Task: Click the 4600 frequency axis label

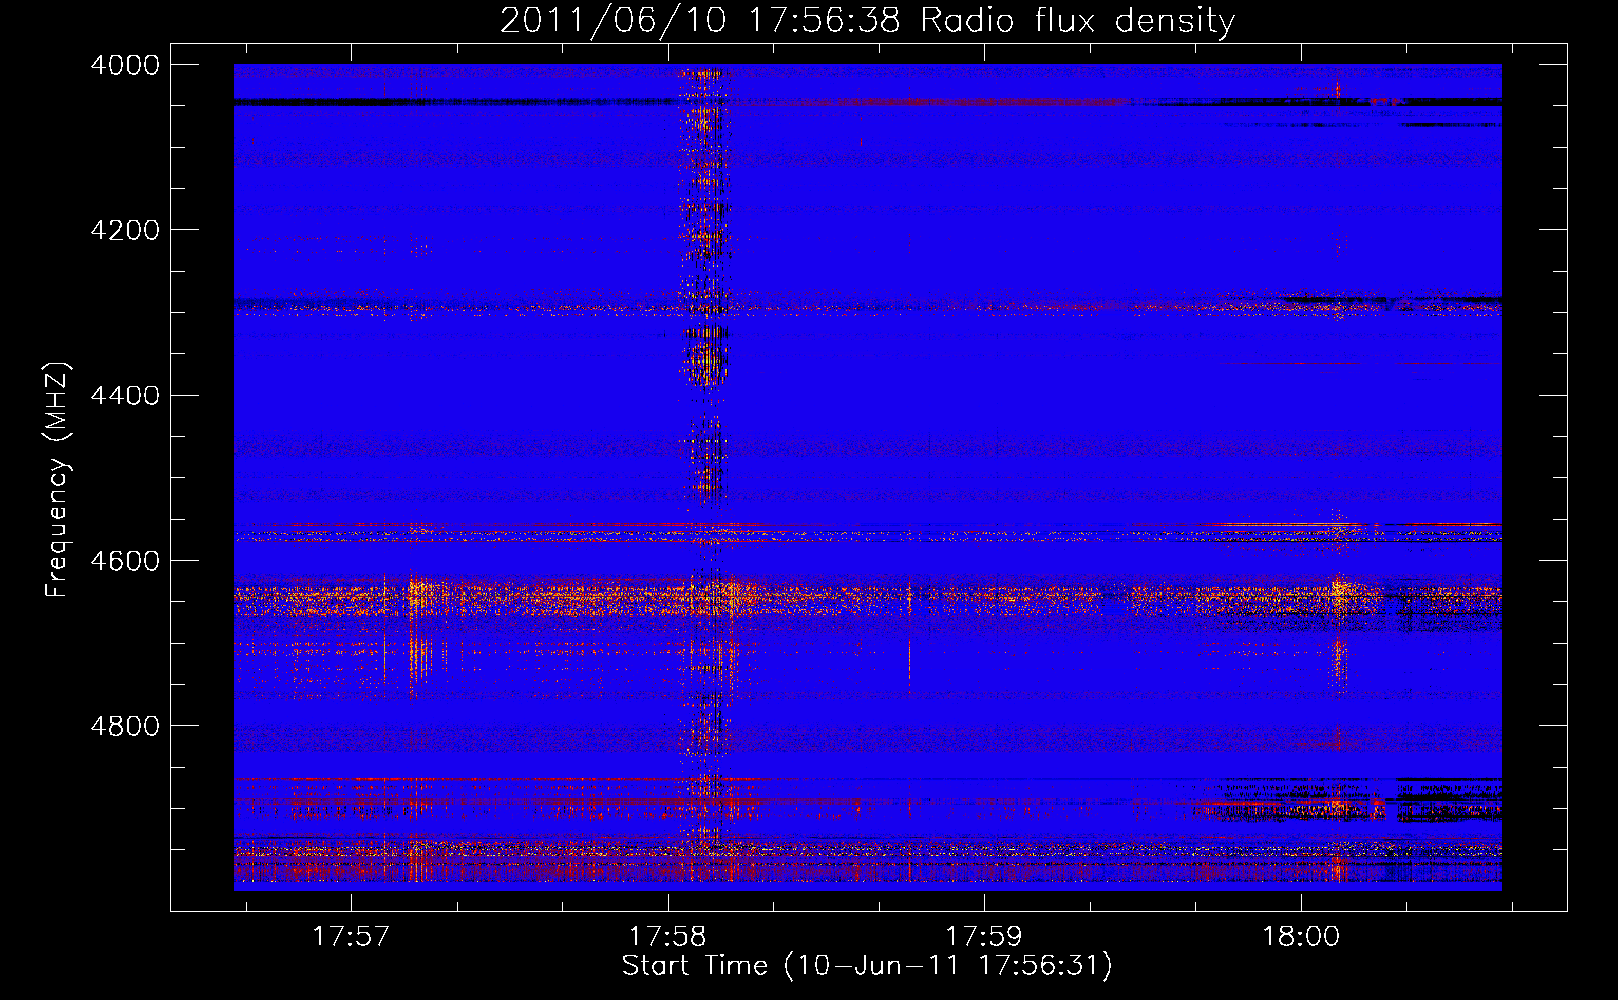Action: click(124, 561)
